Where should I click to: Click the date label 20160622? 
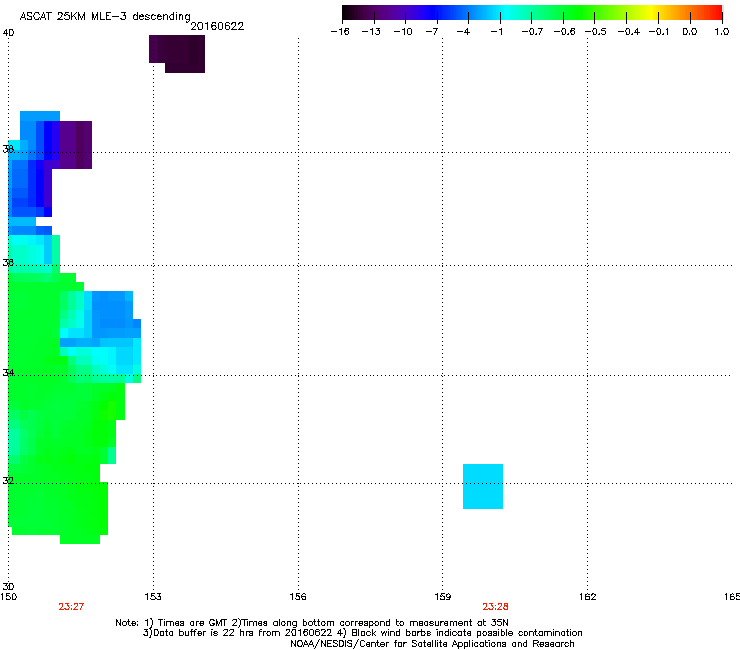pyautogui.click(x=217, y=26)
